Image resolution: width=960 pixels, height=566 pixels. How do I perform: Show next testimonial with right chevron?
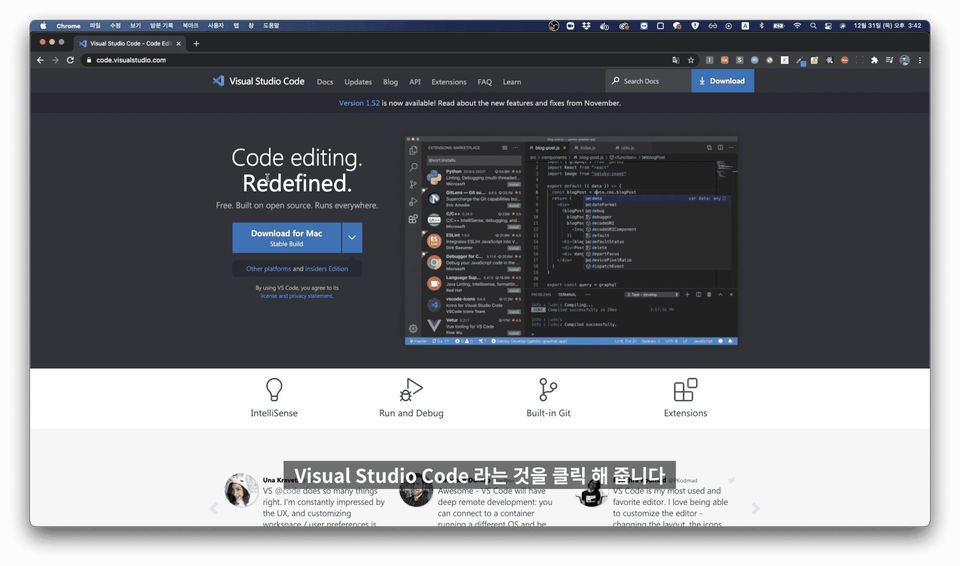click(x=756, y=508)
